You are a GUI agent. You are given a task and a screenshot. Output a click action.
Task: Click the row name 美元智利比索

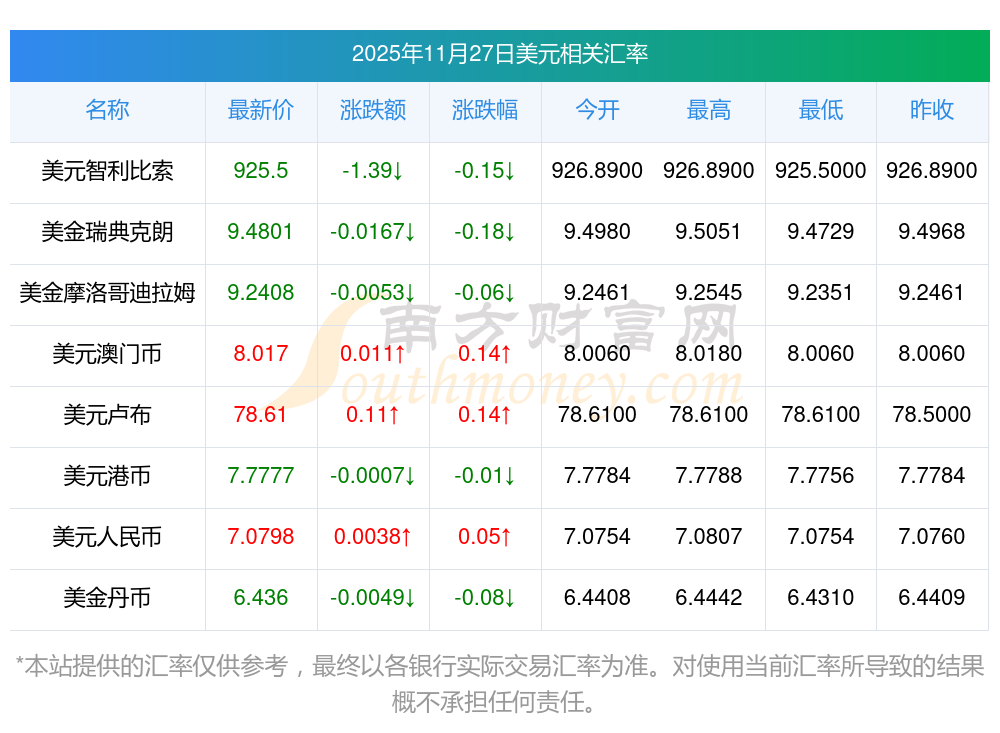(x=107, y=171)
